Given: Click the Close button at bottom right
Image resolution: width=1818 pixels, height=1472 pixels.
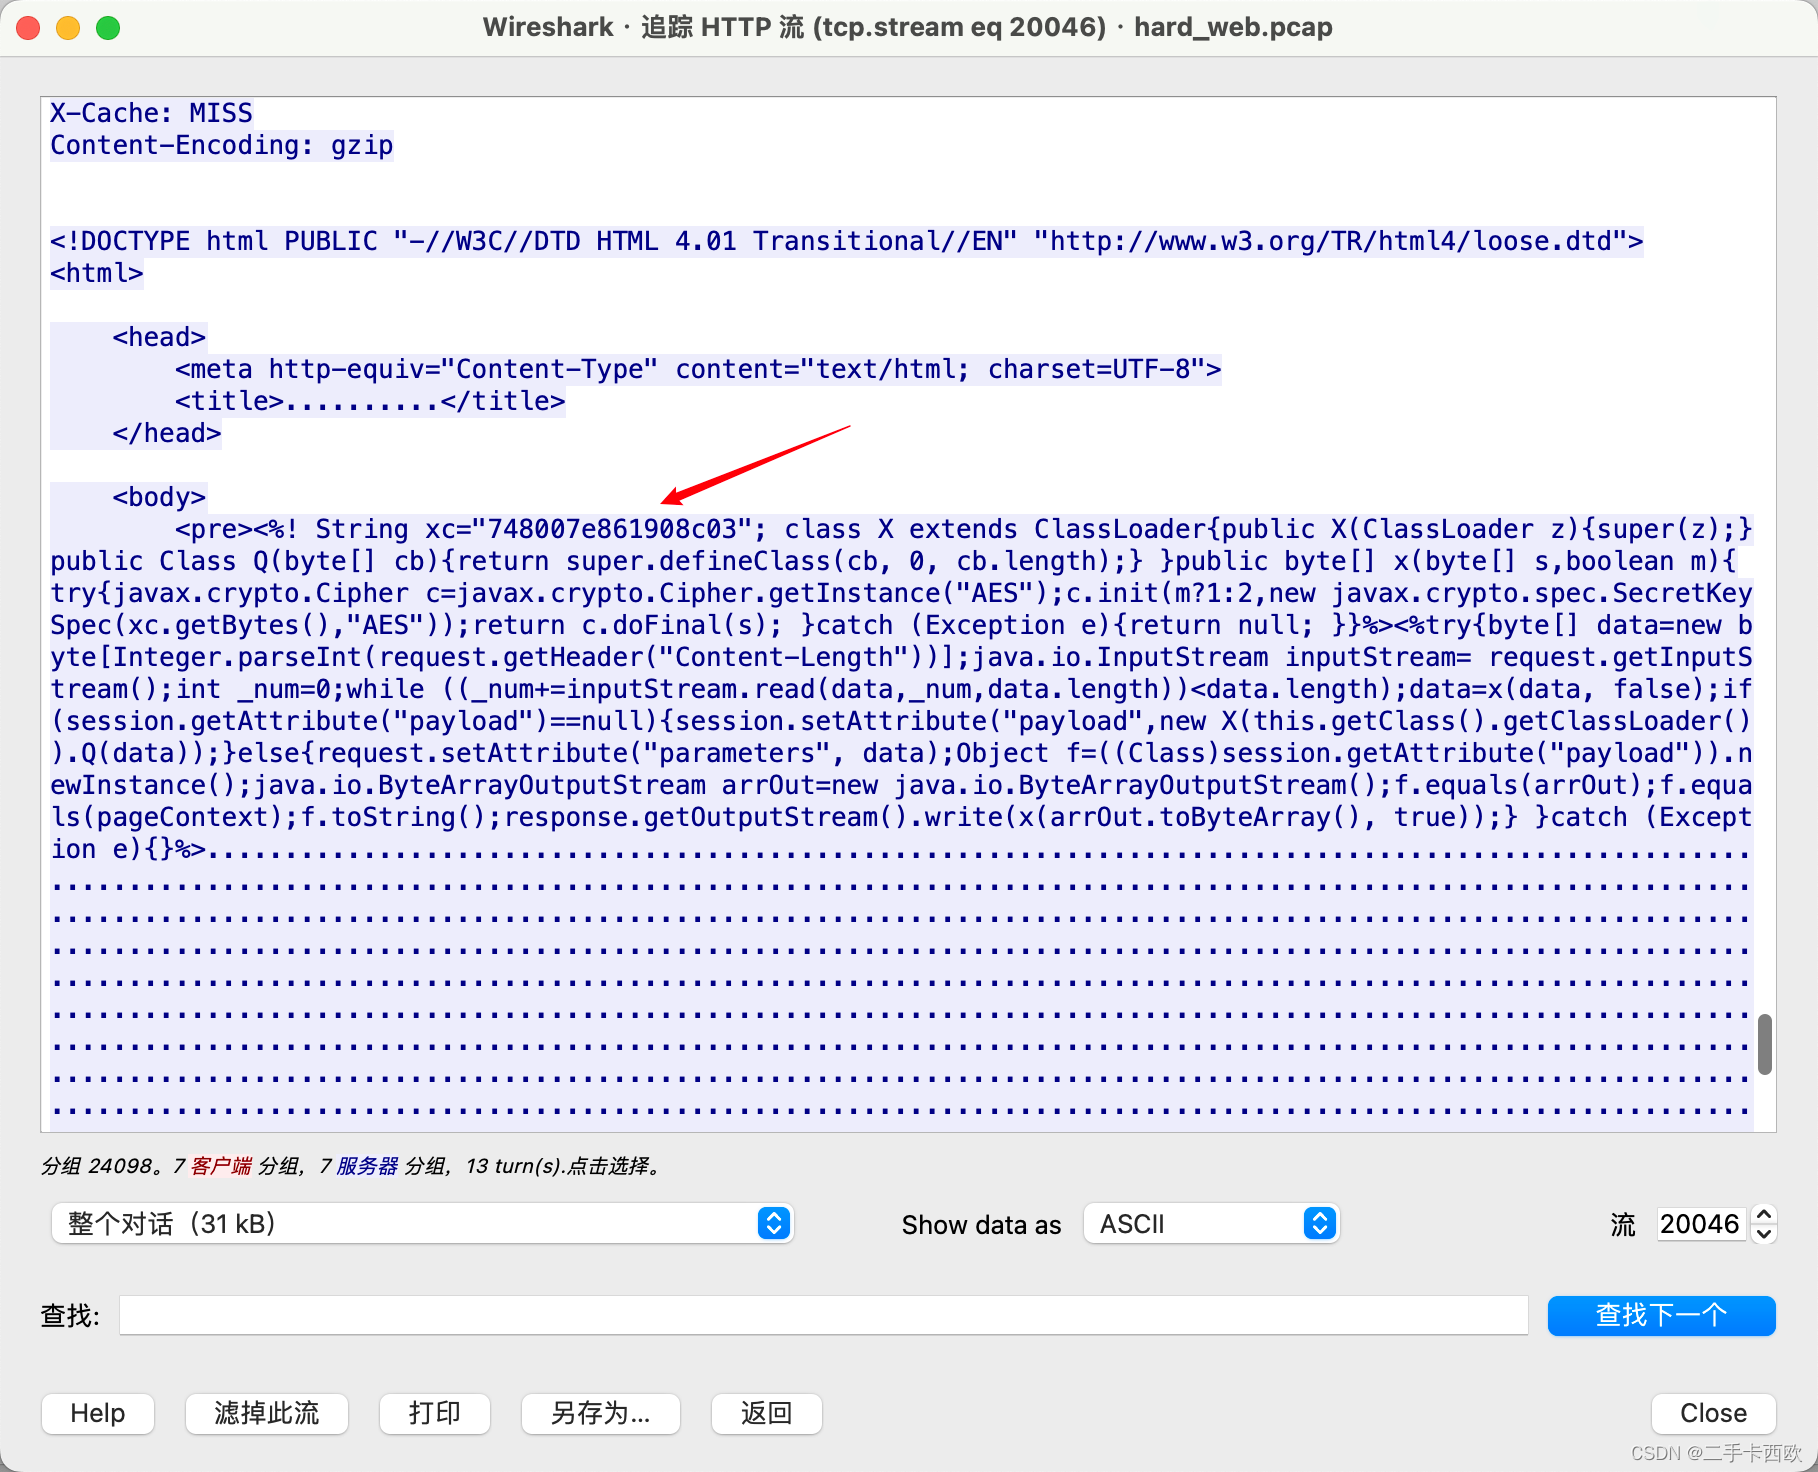Looking at the screenshot, I should 1713,1413.
